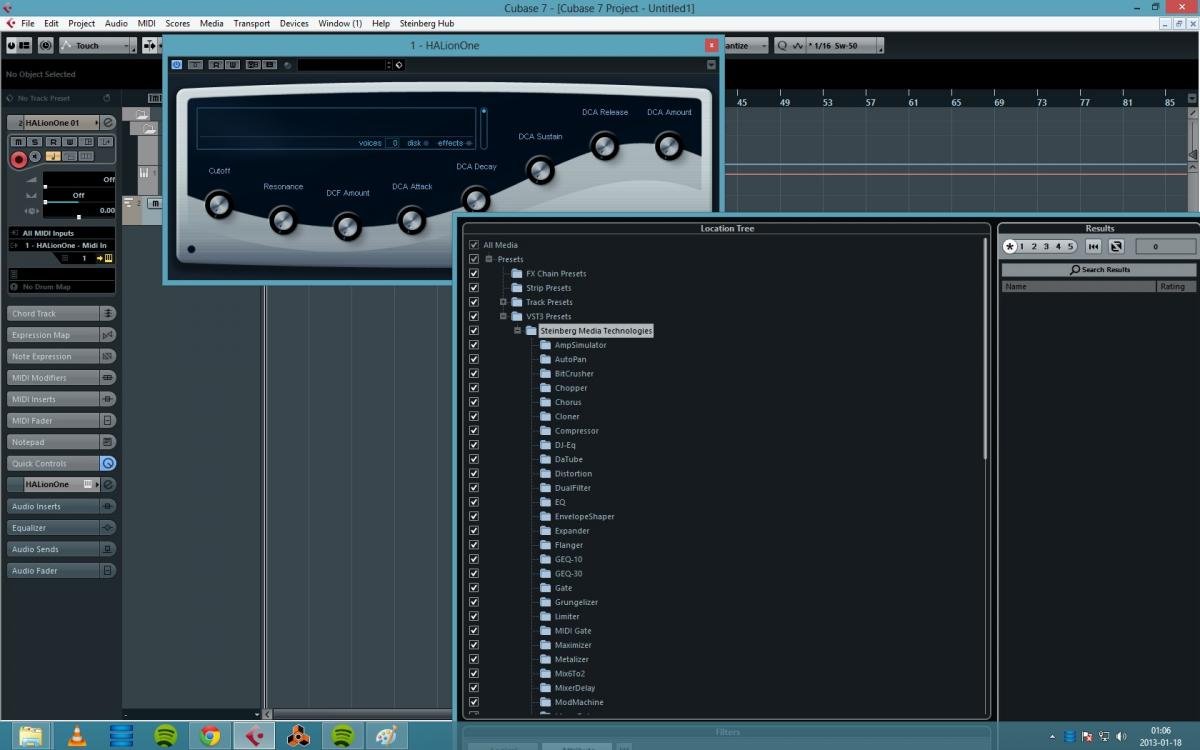Open the Project menu

(82, 23)
